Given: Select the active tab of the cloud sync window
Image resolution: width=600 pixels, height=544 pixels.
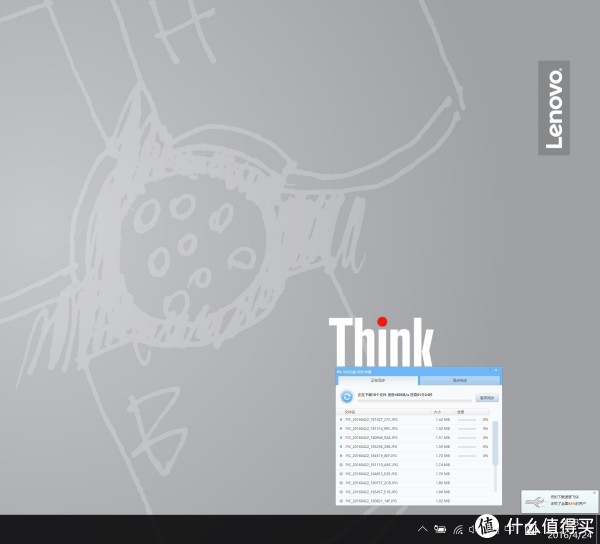Looking at the screenshot, I should (378, 380).
